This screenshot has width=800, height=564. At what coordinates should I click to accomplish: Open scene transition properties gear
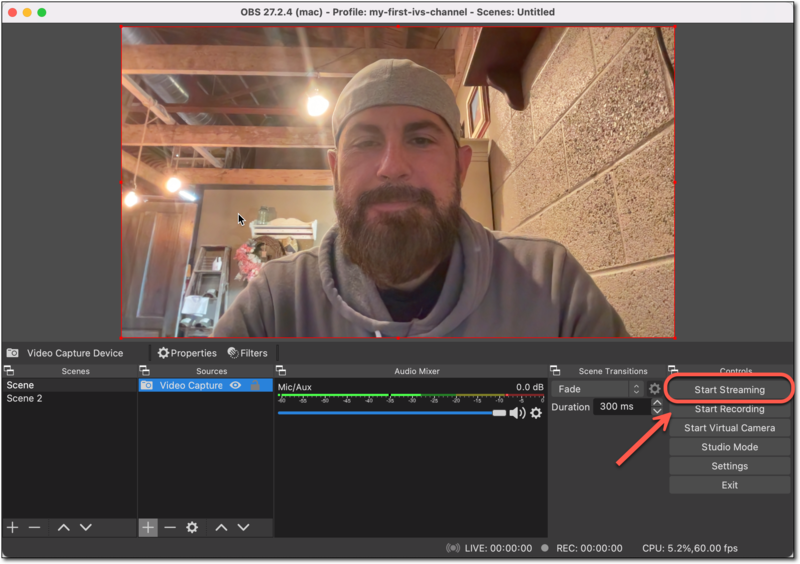point(655,389)
